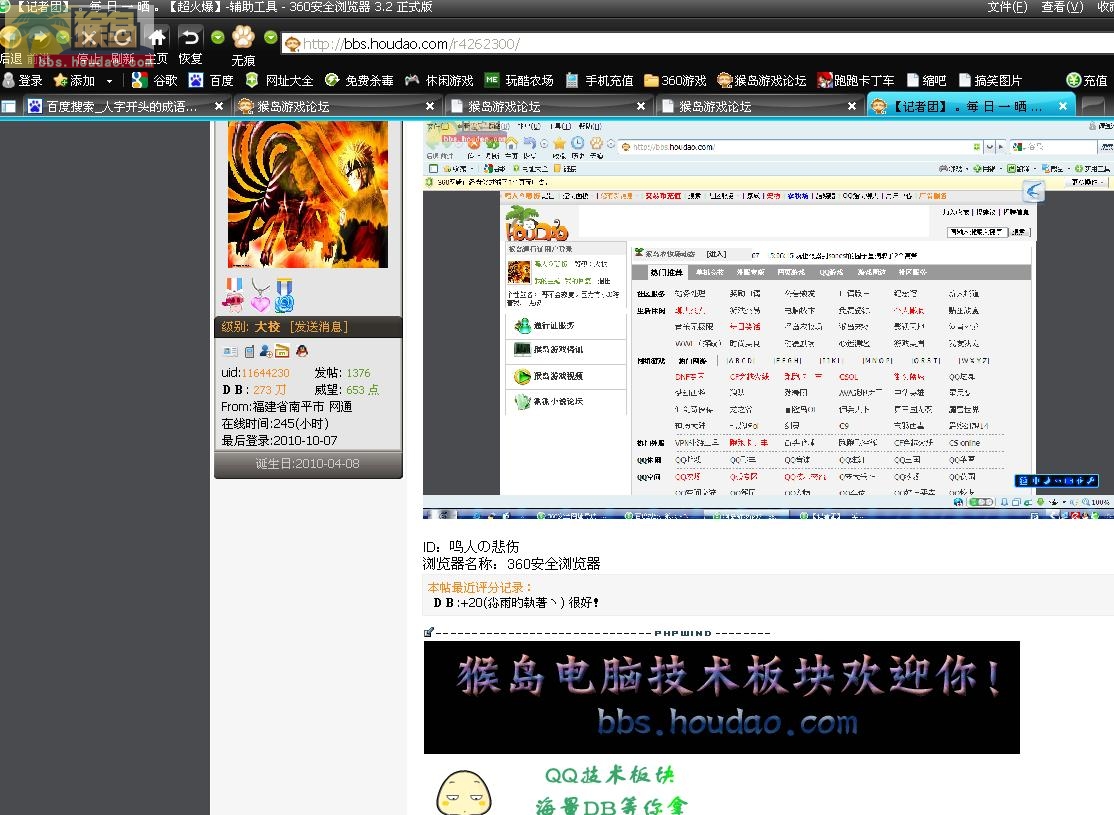Click the profile card icon under 级别
1114x815 pixels.
(230, 351)
